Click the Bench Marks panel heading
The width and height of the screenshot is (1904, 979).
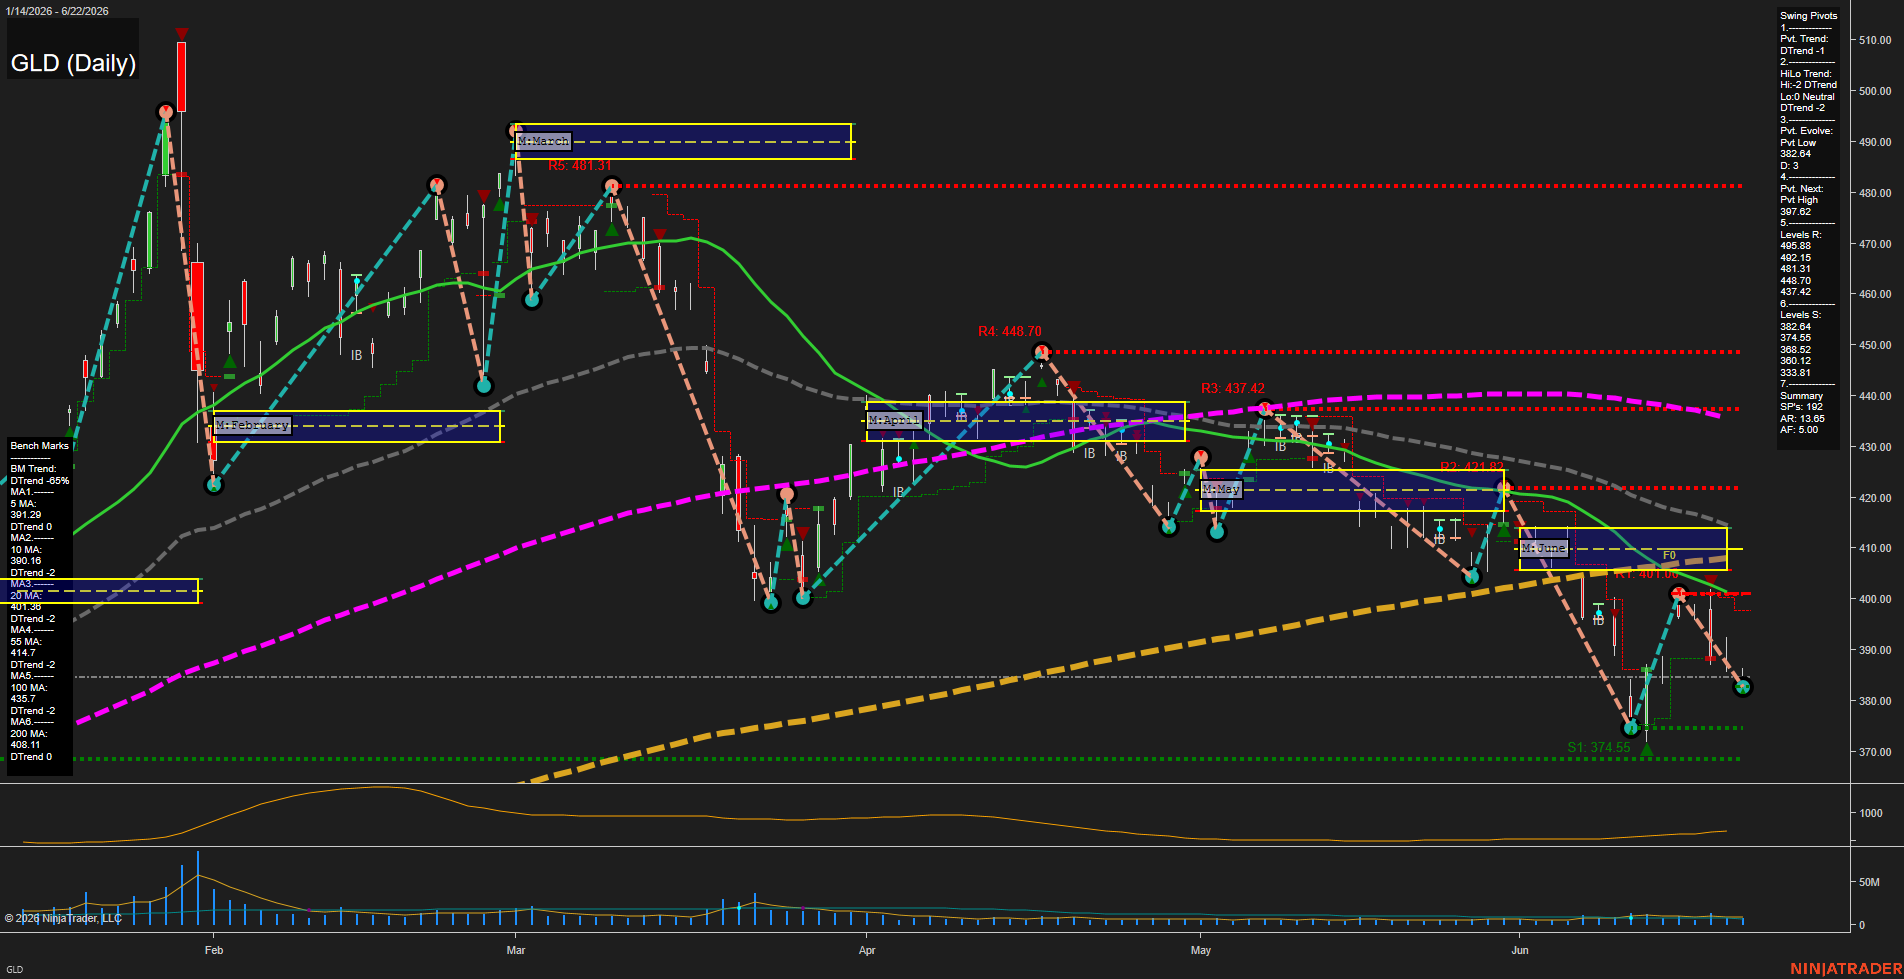(40, 446)
